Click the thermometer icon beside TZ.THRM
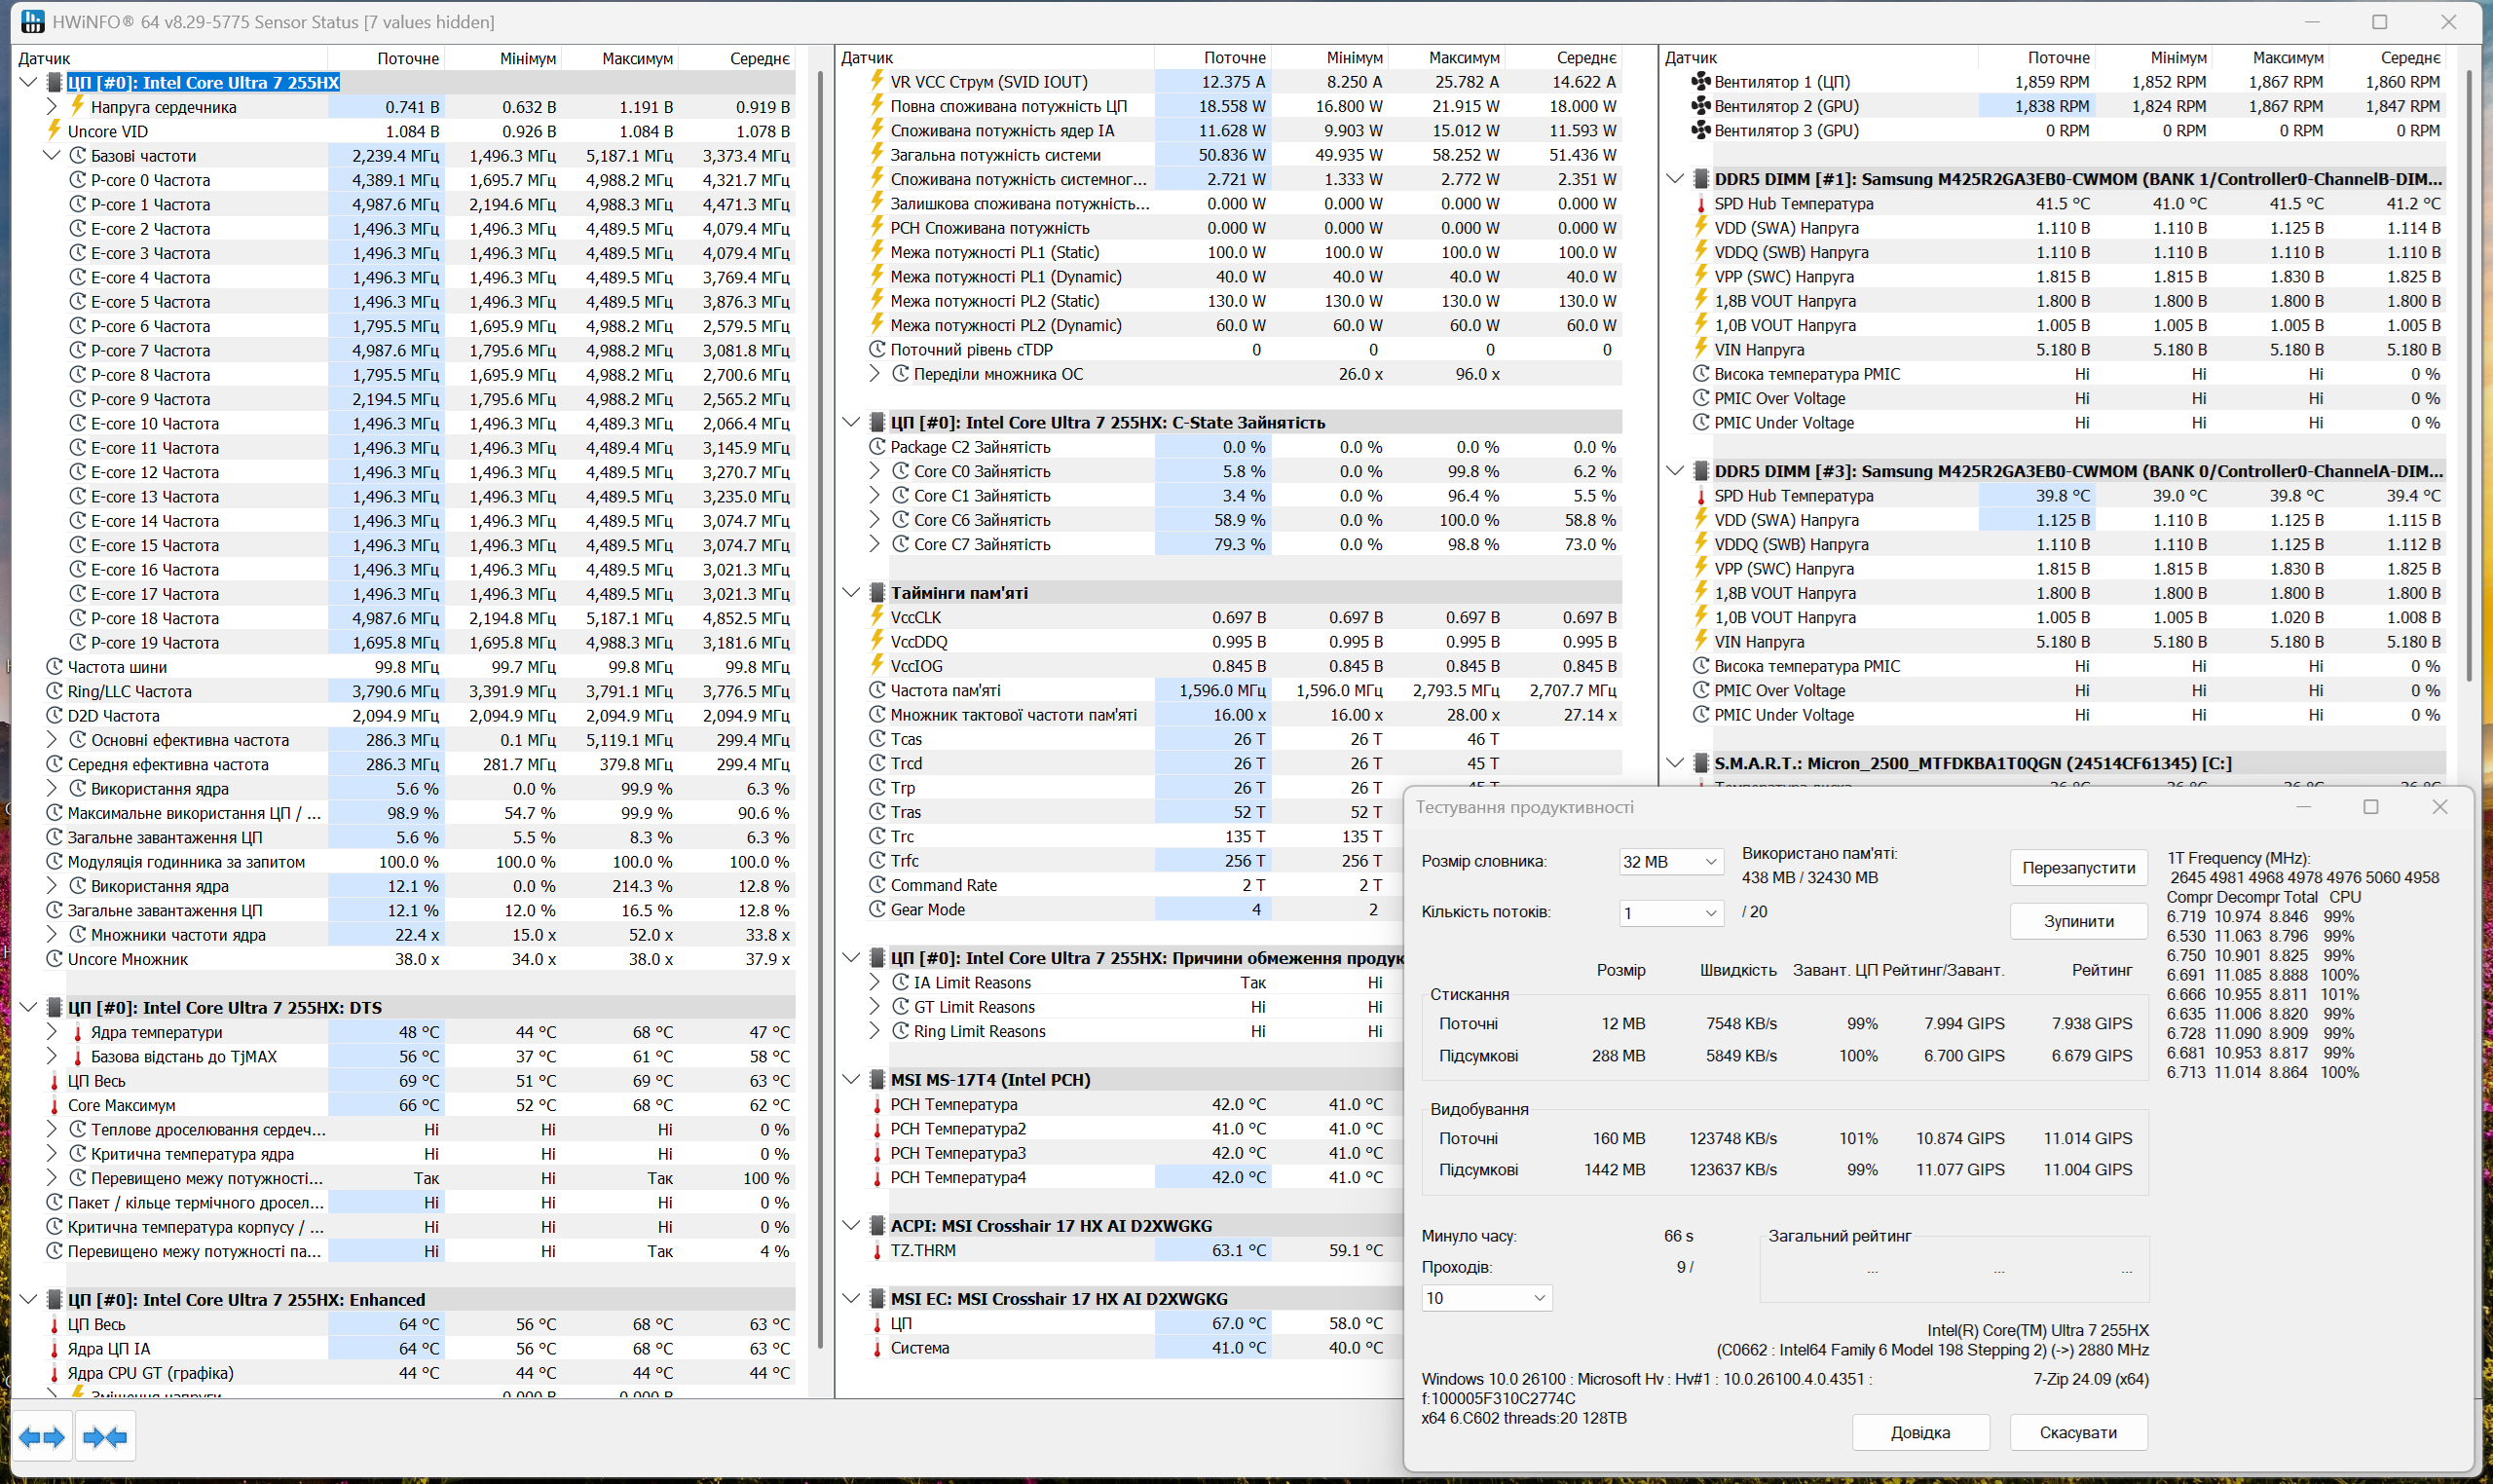 click(877, 1251)
